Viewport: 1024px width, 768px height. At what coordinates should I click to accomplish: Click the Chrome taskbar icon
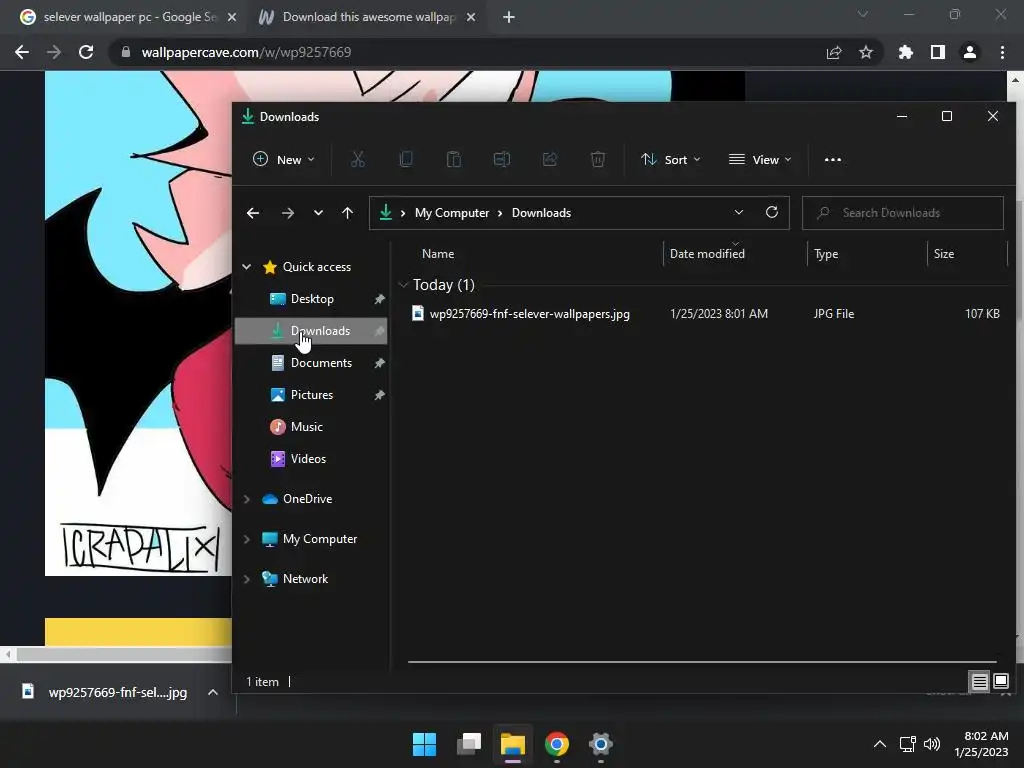[557, 744]
